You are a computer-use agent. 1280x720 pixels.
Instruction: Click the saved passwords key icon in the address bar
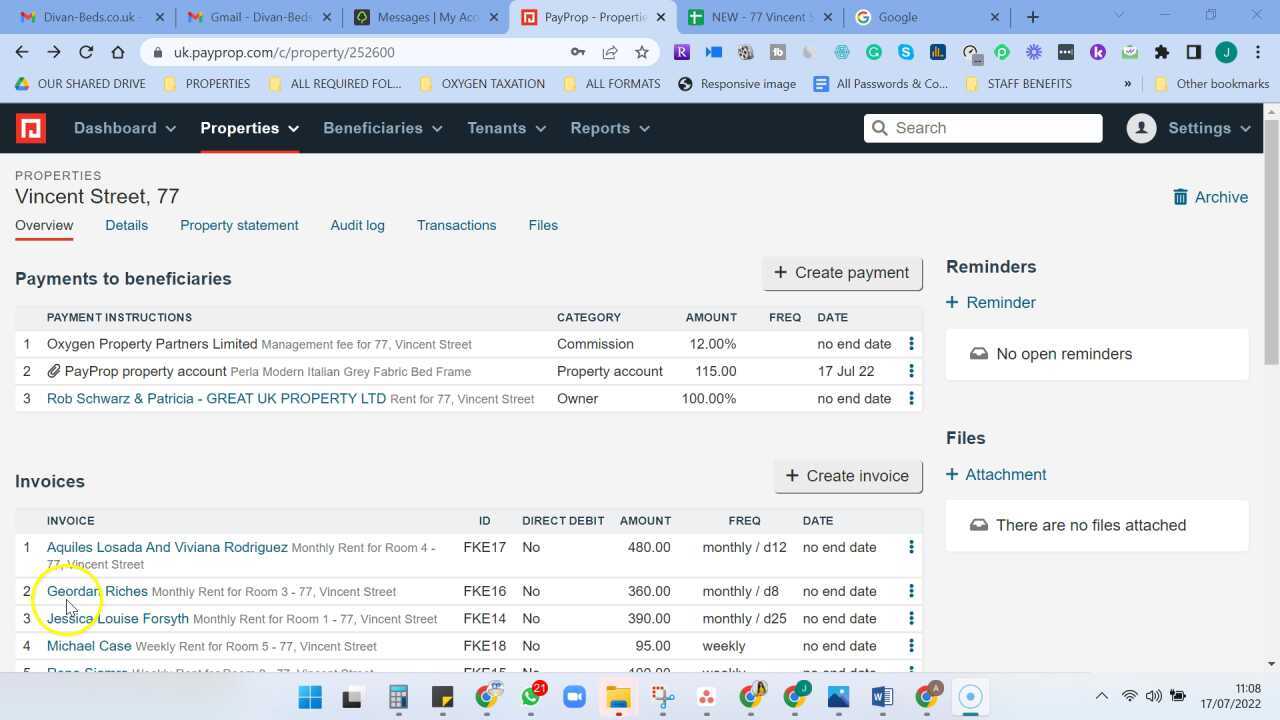click(x=578, y=52)
